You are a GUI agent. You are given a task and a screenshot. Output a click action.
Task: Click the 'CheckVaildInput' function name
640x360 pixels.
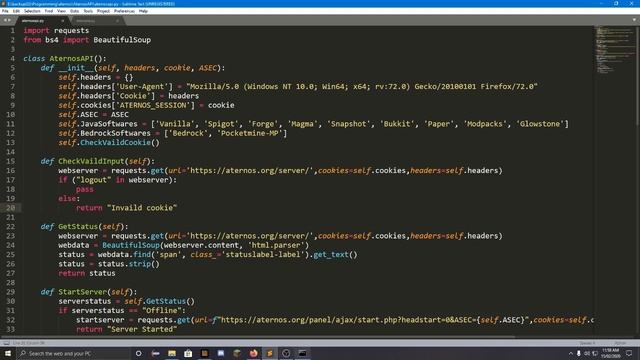click(x=91, y=161)
